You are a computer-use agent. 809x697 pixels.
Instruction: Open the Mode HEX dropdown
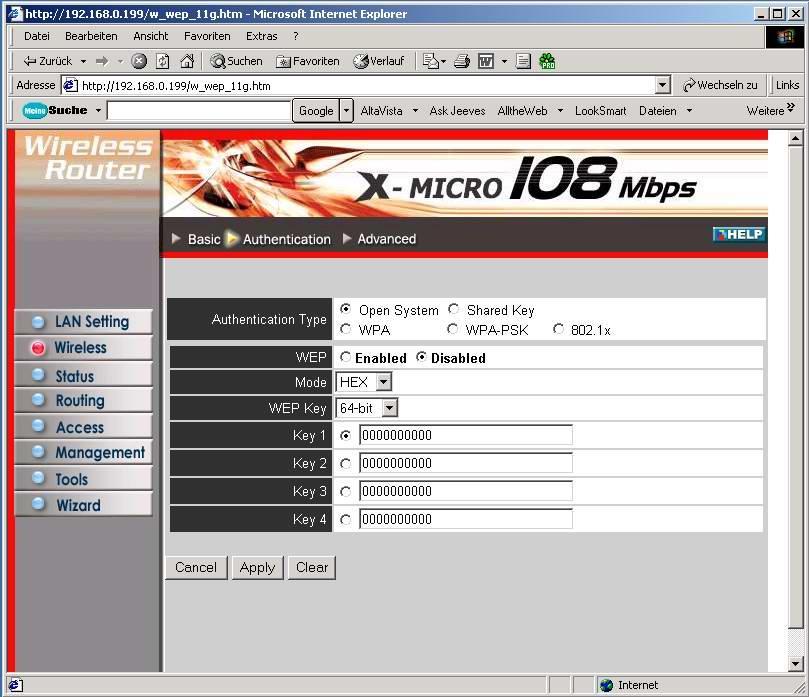pos(364,382)
